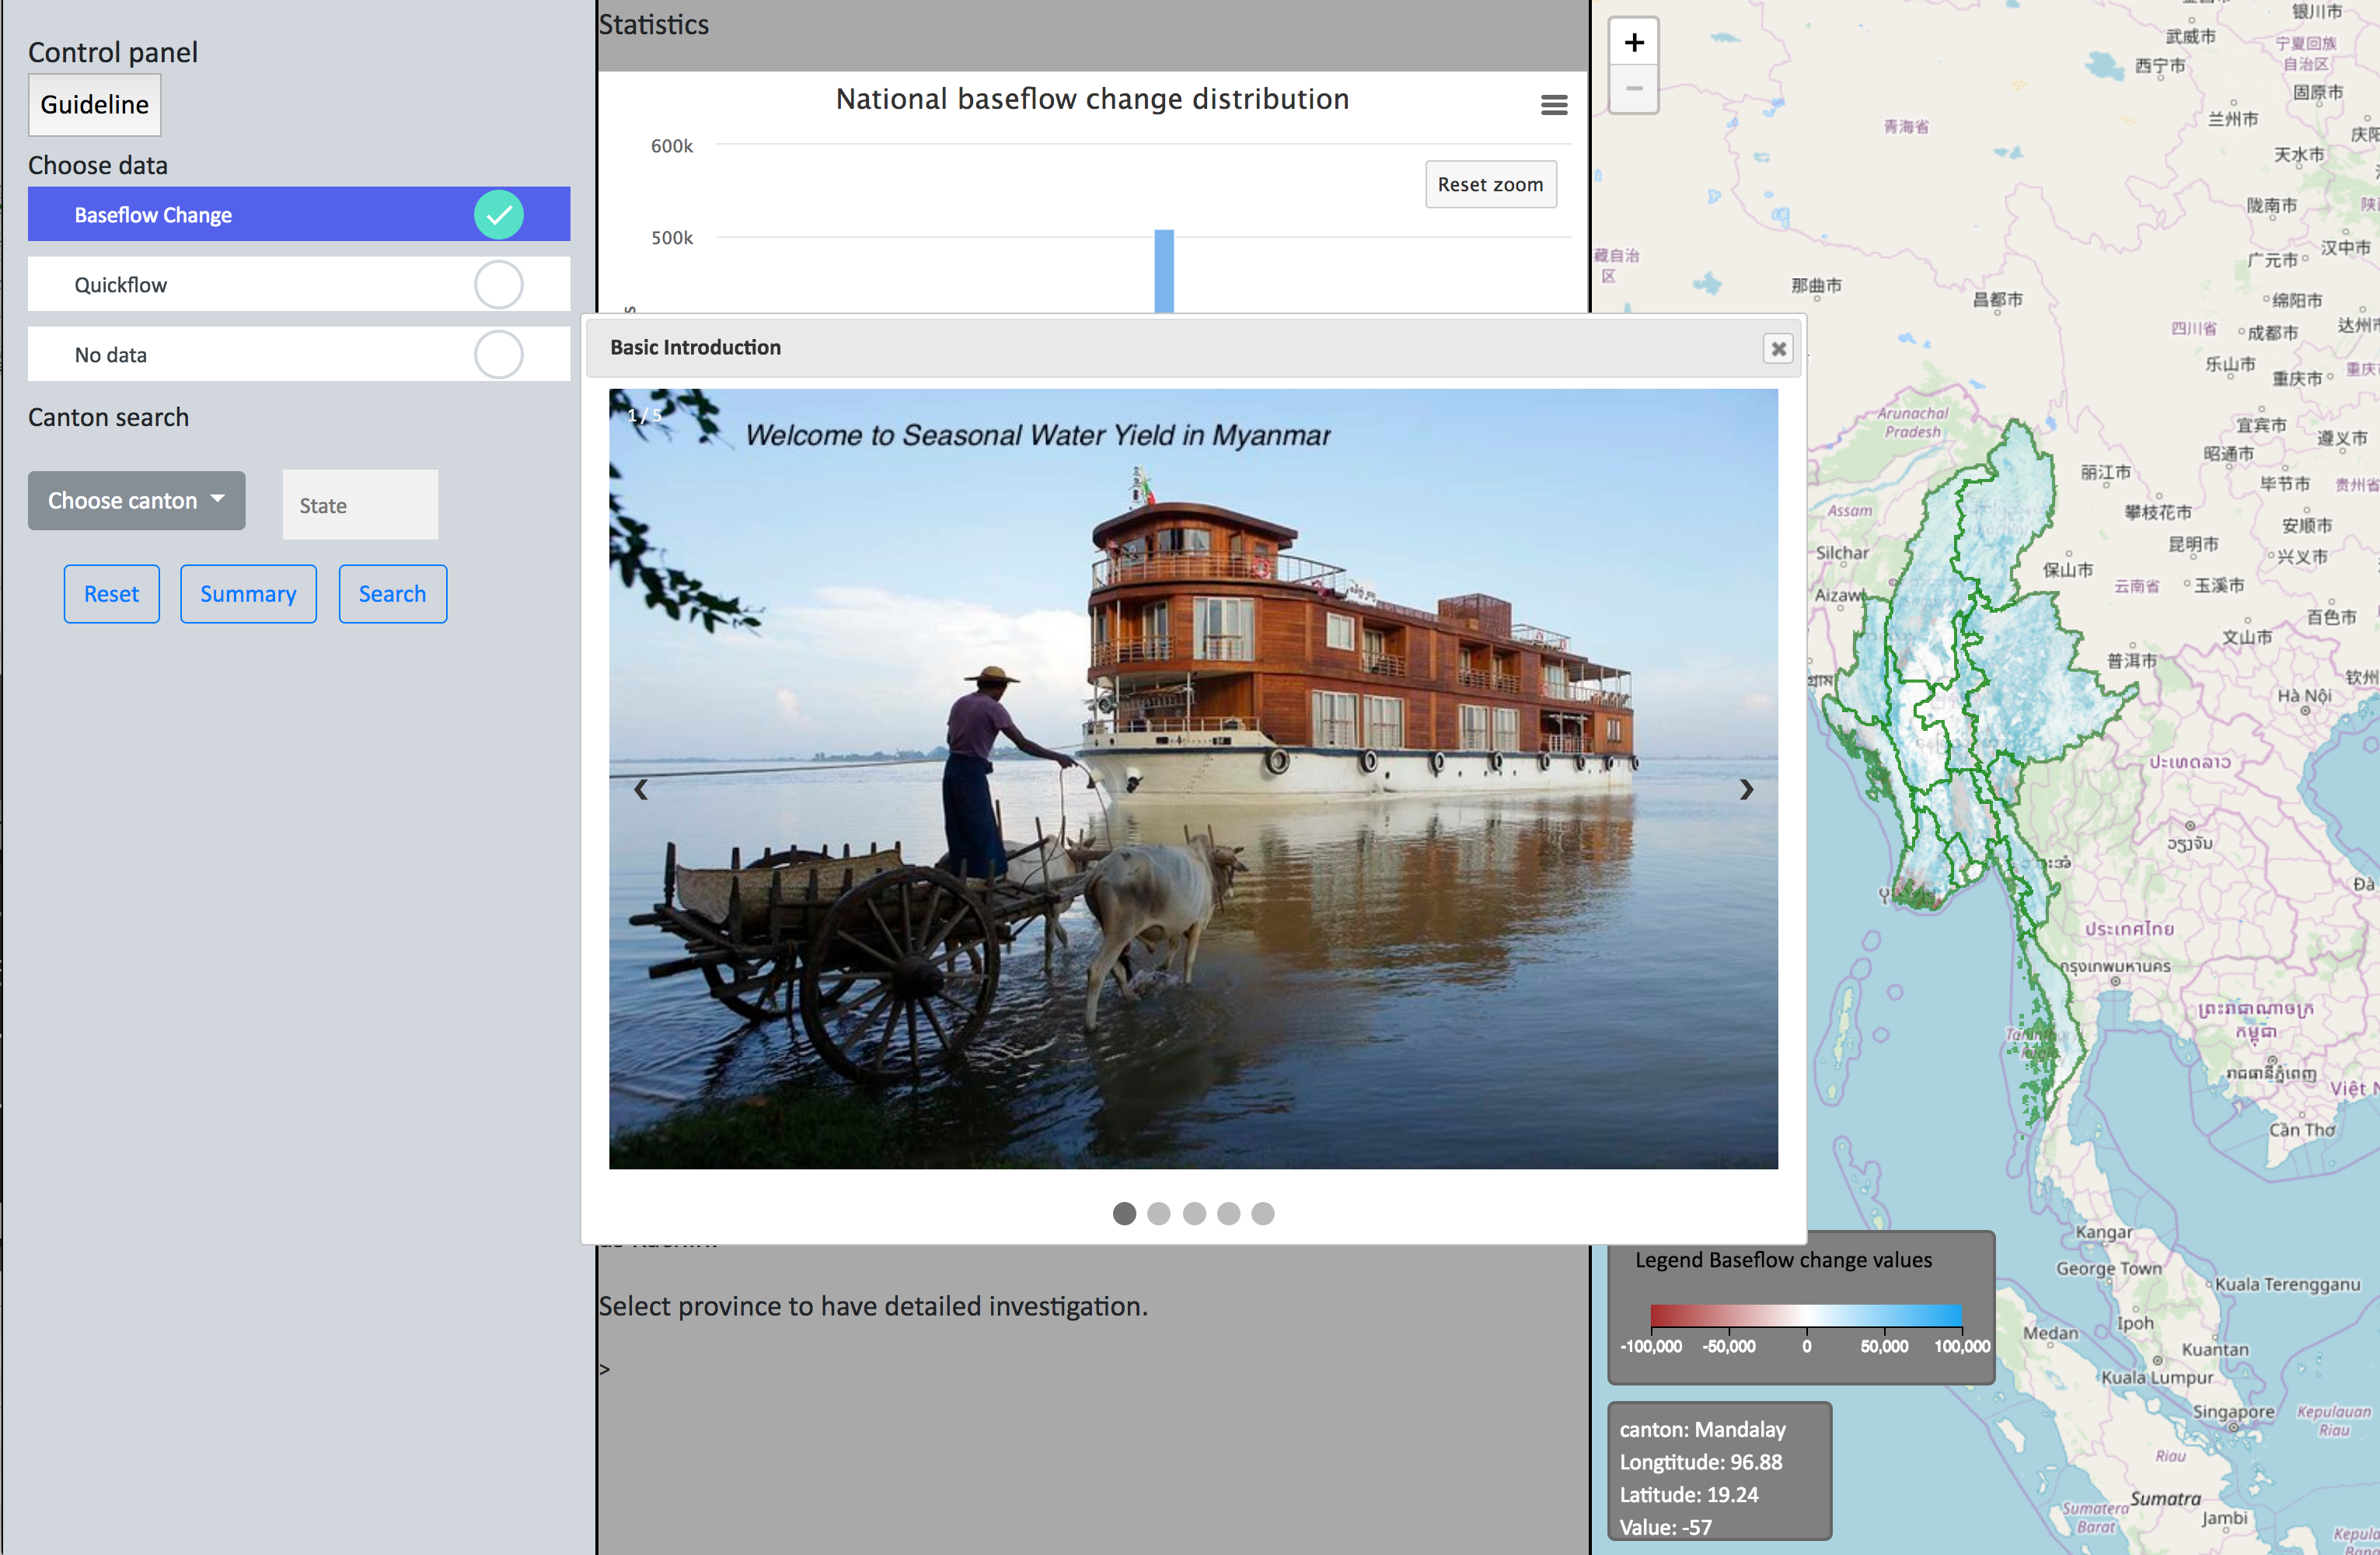Click the Reset button under canton search
This screenshot has height=1555, width=2380.
(111, 594)
